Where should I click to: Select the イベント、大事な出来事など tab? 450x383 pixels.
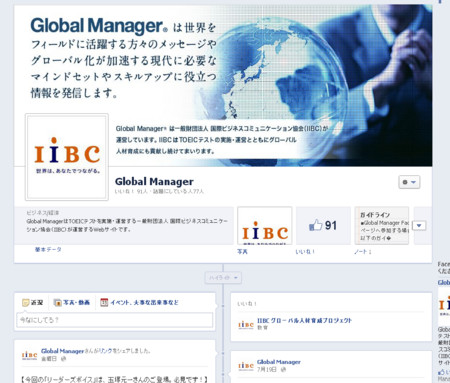pyautogui.click(x=139, y=302)
